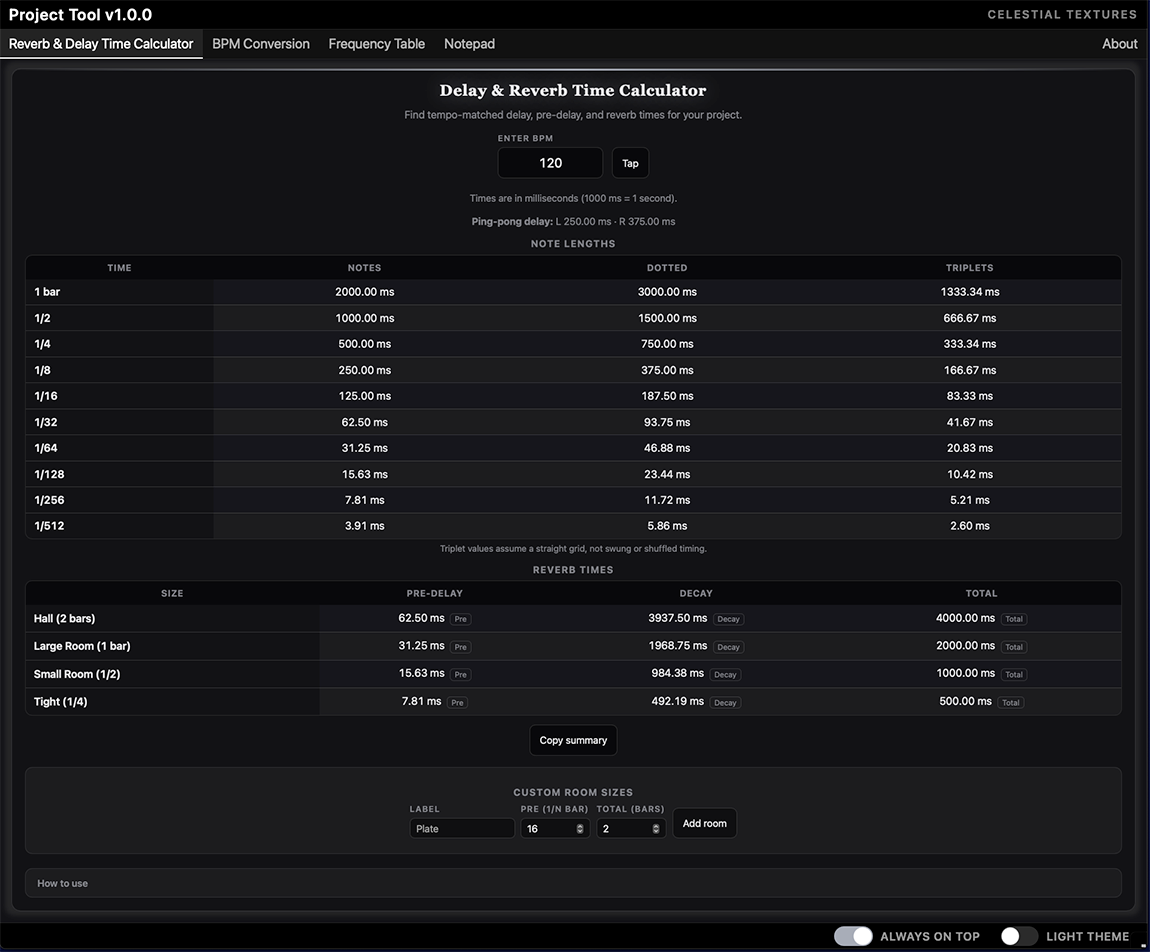This screenshot has height=952, width=1150.
Task: Click the 46.88 ms dotted 1/64 value
Action: [667, 448]
